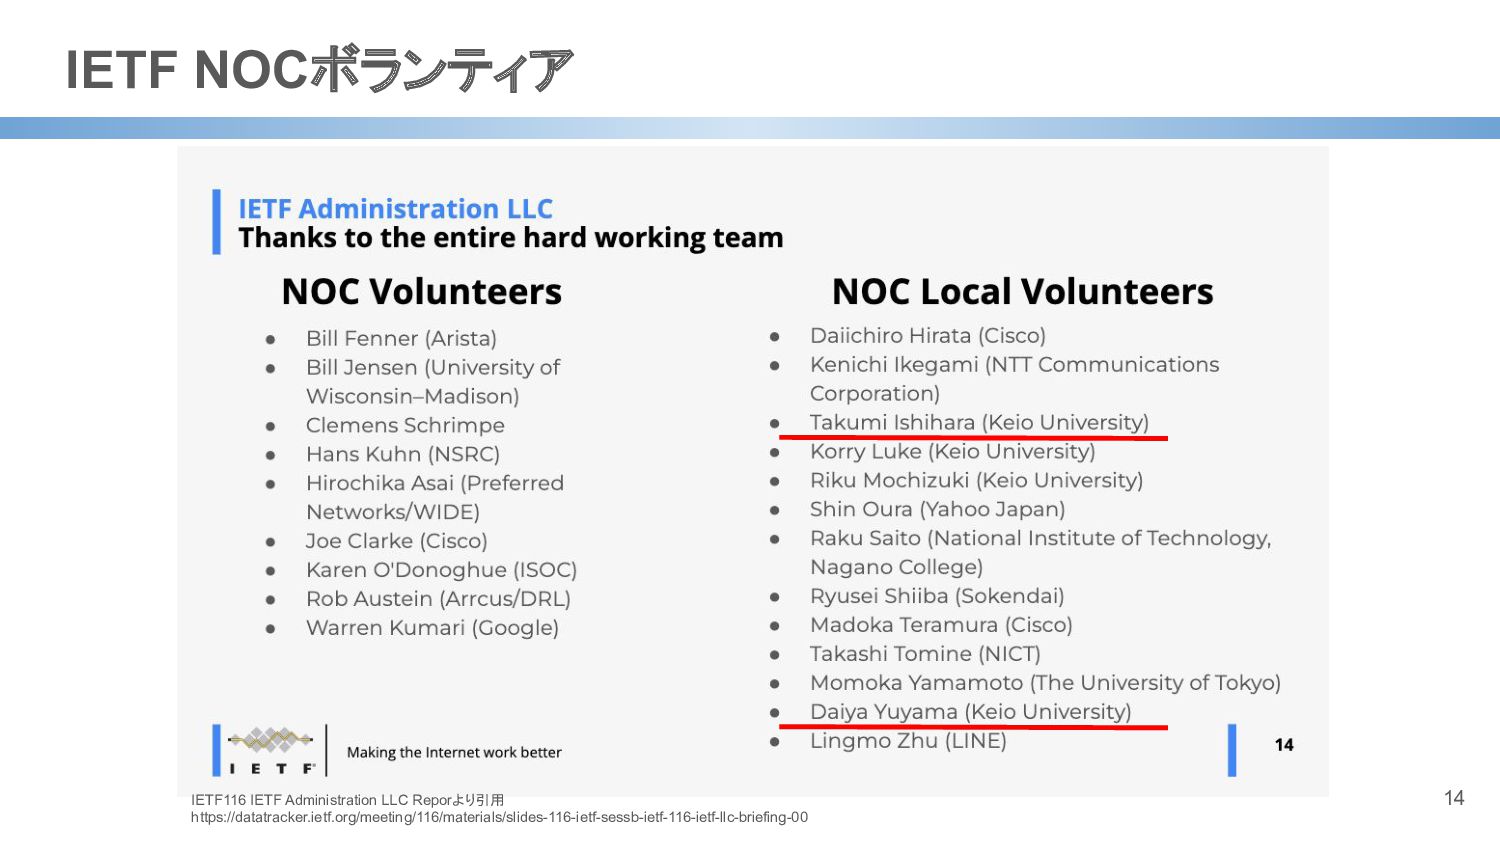This screenshot has width=1500, height=844.
Task: Click 'Making the Internet work better' tagline
Action: click(454, 753)
